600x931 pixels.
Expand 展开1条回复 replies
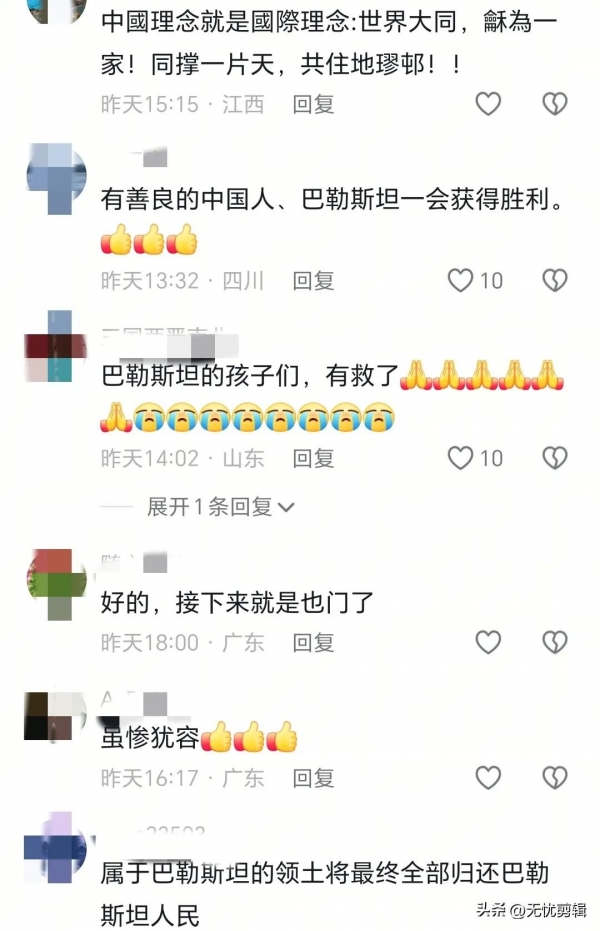(x=220, y=507)
